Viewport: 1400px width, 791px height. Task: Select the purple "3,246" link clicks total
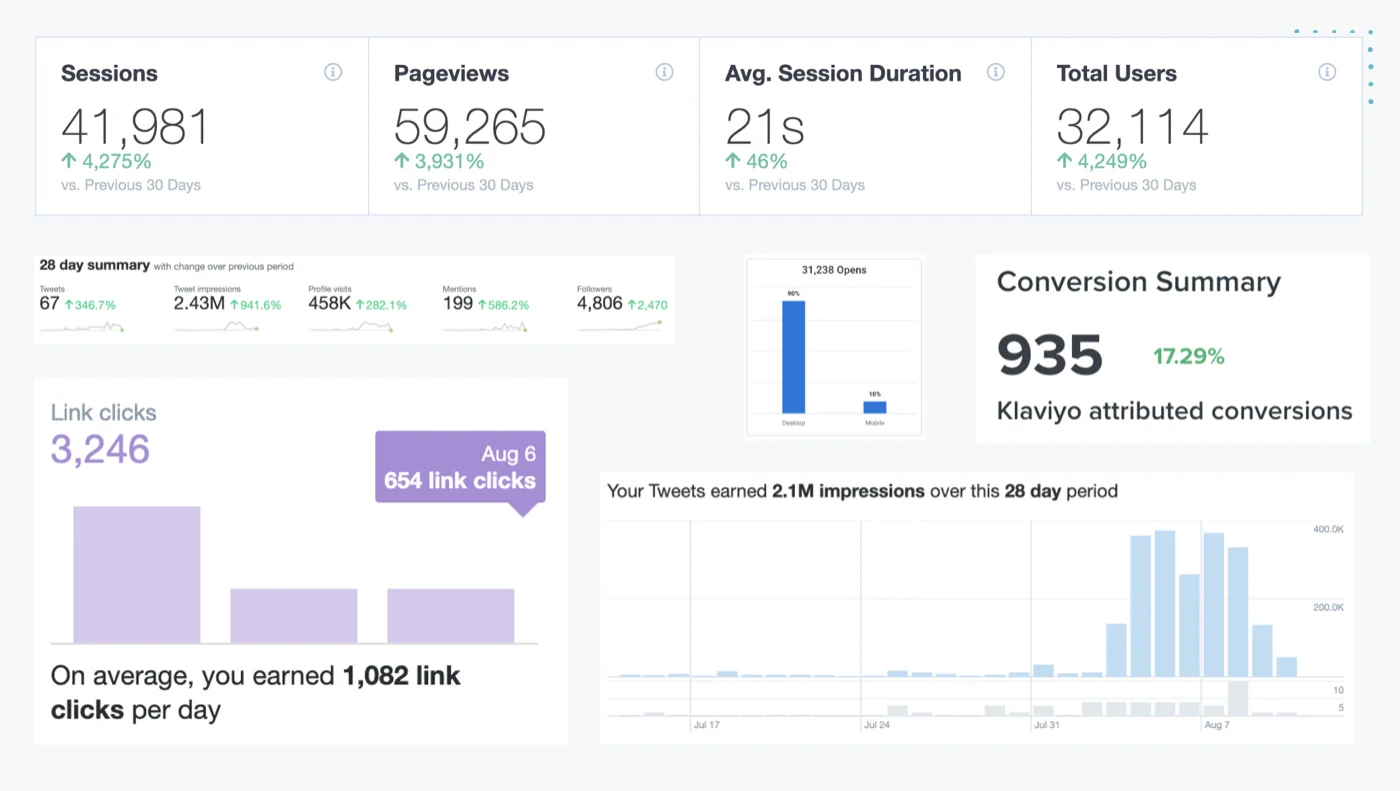(100, 450)
